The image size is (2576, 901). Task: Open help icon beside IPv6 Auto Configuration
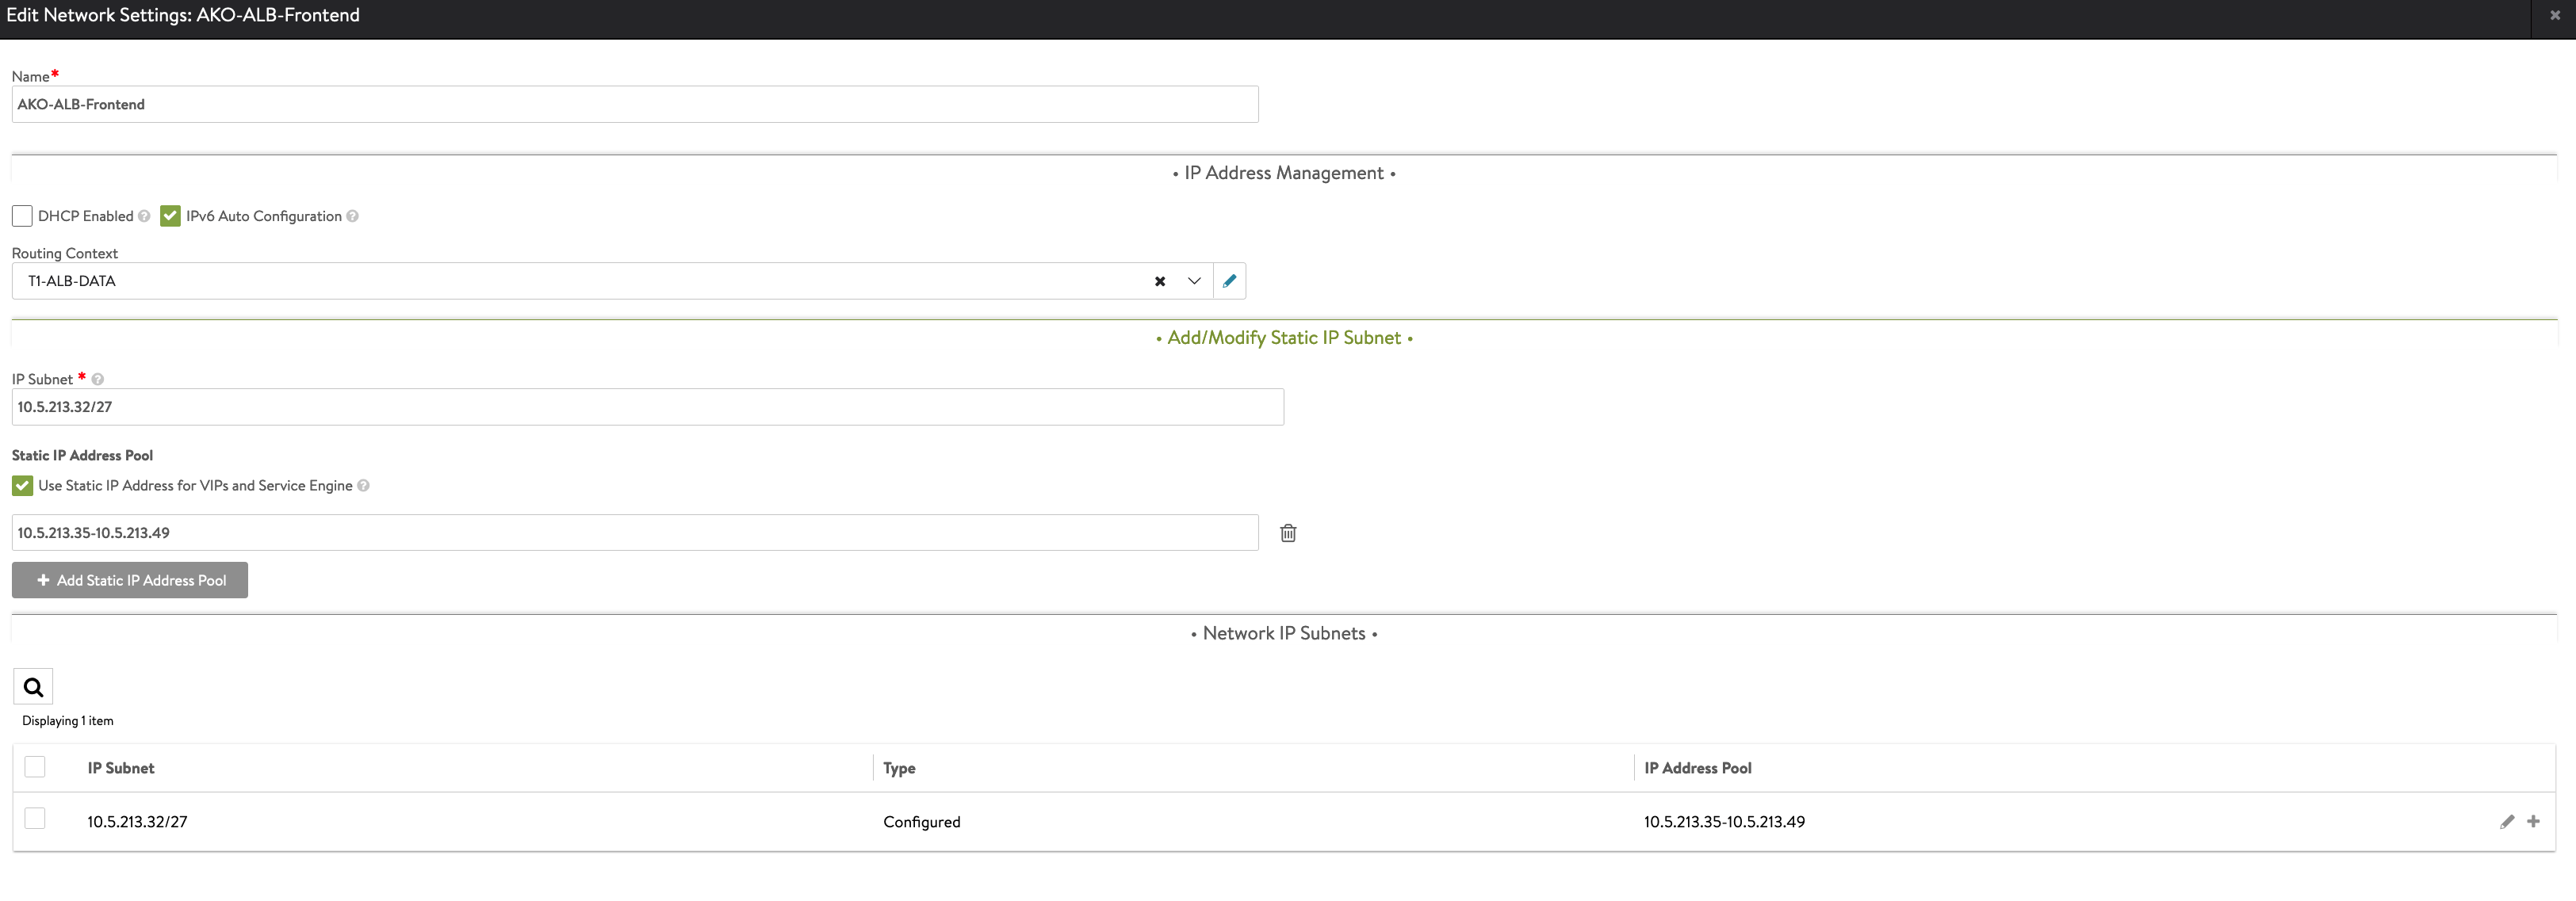point(352,216)
